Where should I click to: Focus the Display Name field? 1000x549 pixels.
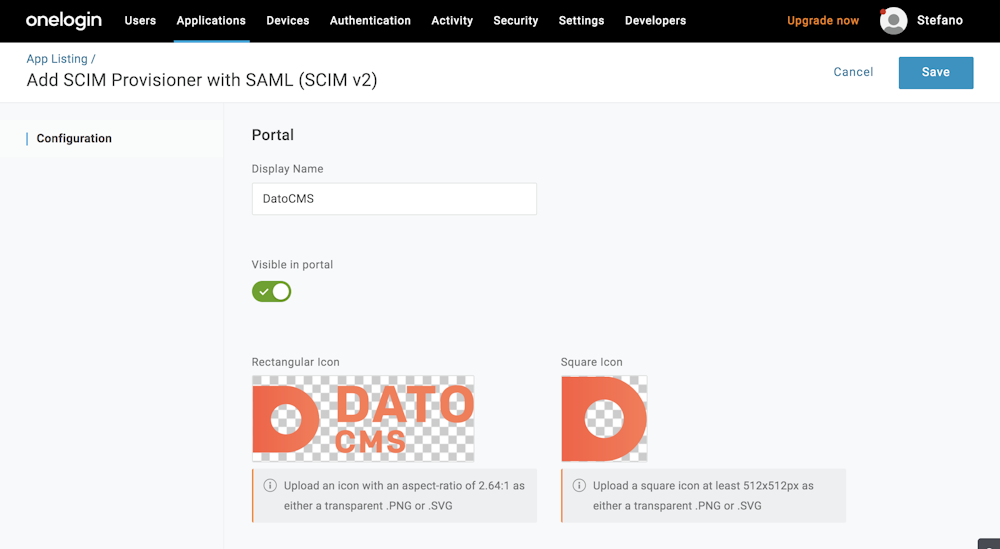[x=394, y=199]
